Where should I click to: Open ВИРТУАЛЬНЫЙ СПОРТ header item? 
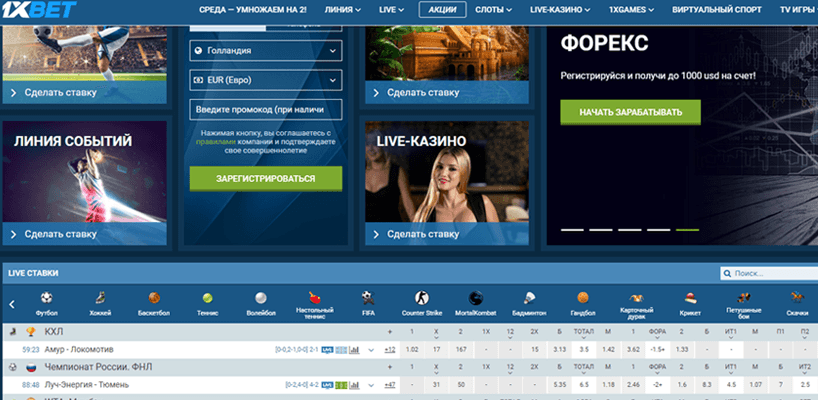(717, 9)
